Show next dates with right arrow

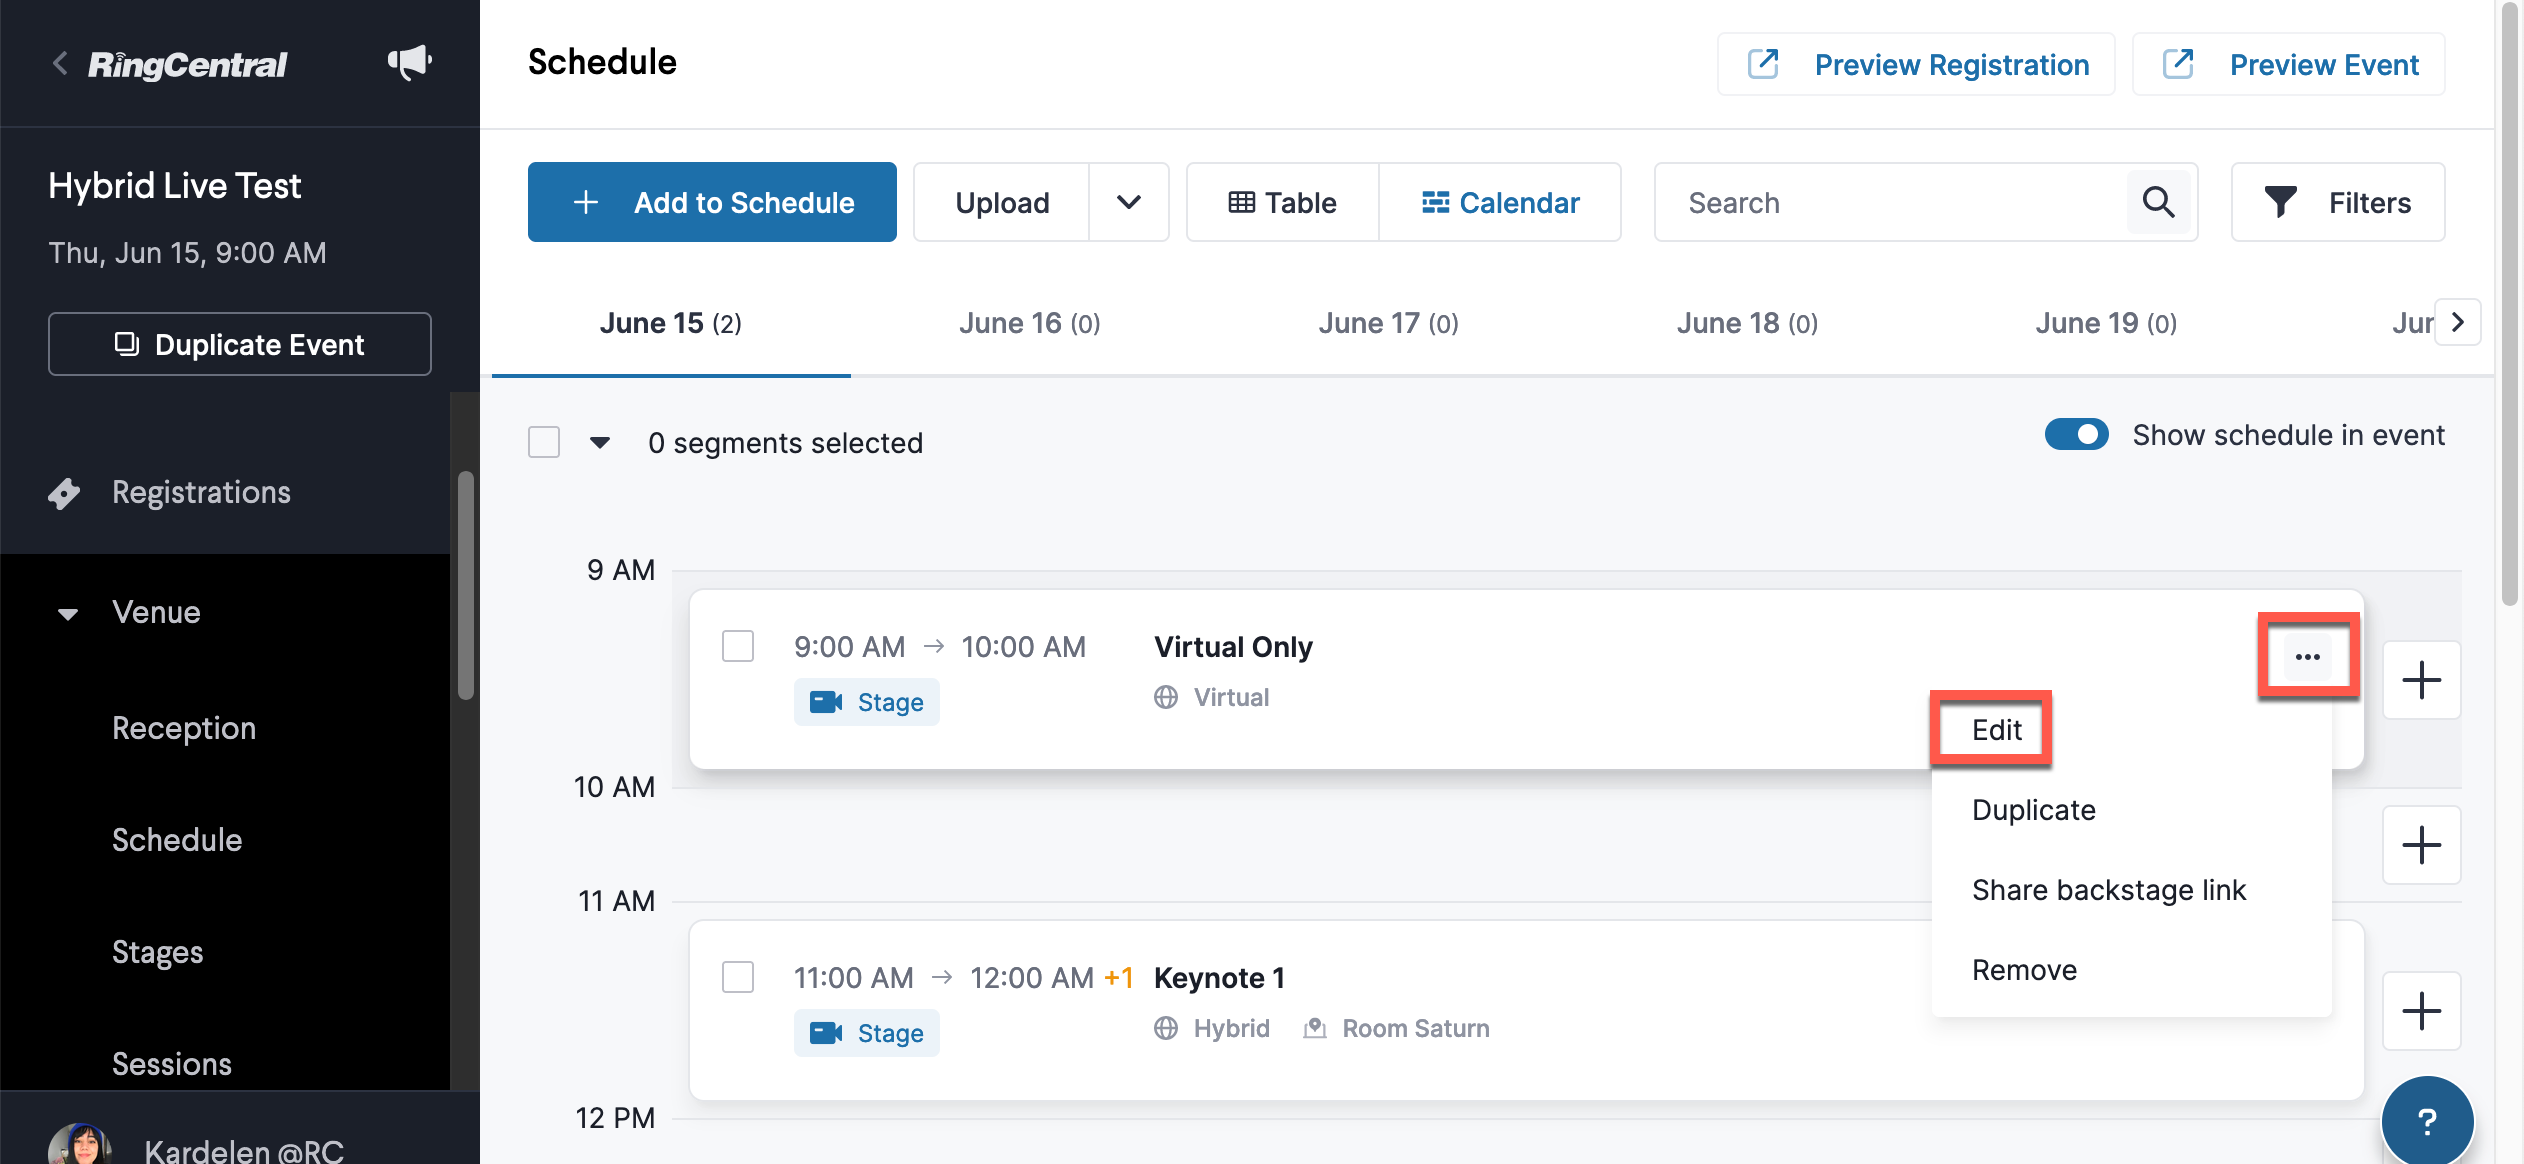2458,323
